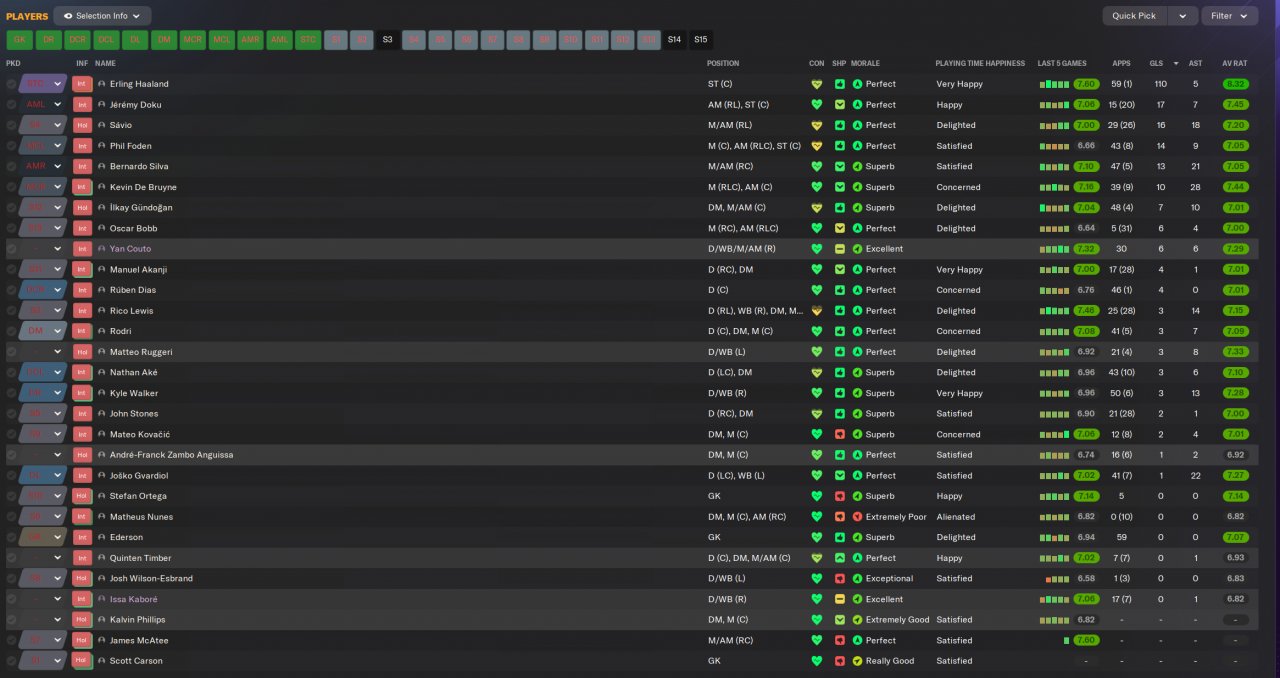Click Erling Haaland's Int status badge

82,84
